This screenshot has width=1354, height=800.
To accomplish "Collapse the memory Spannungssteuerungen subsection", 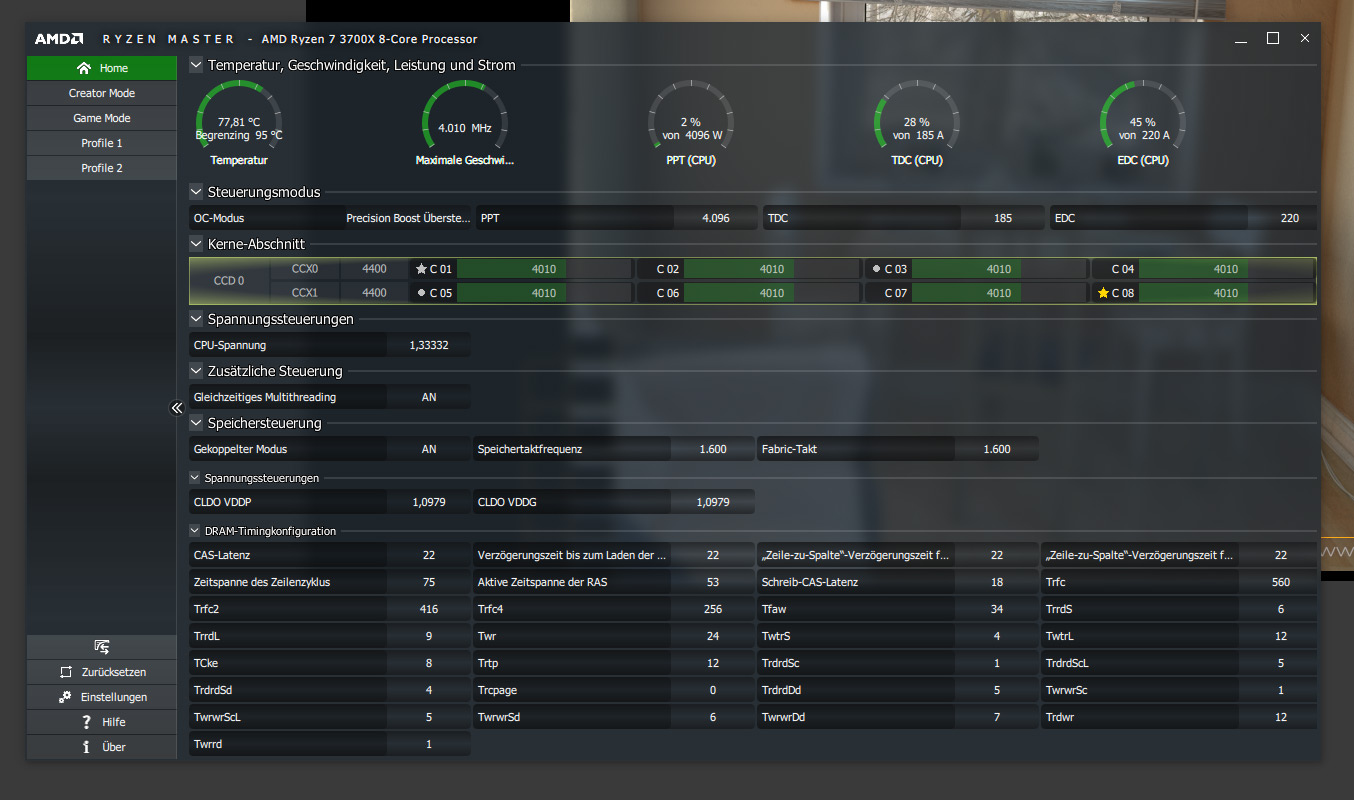I will (195, 478).
